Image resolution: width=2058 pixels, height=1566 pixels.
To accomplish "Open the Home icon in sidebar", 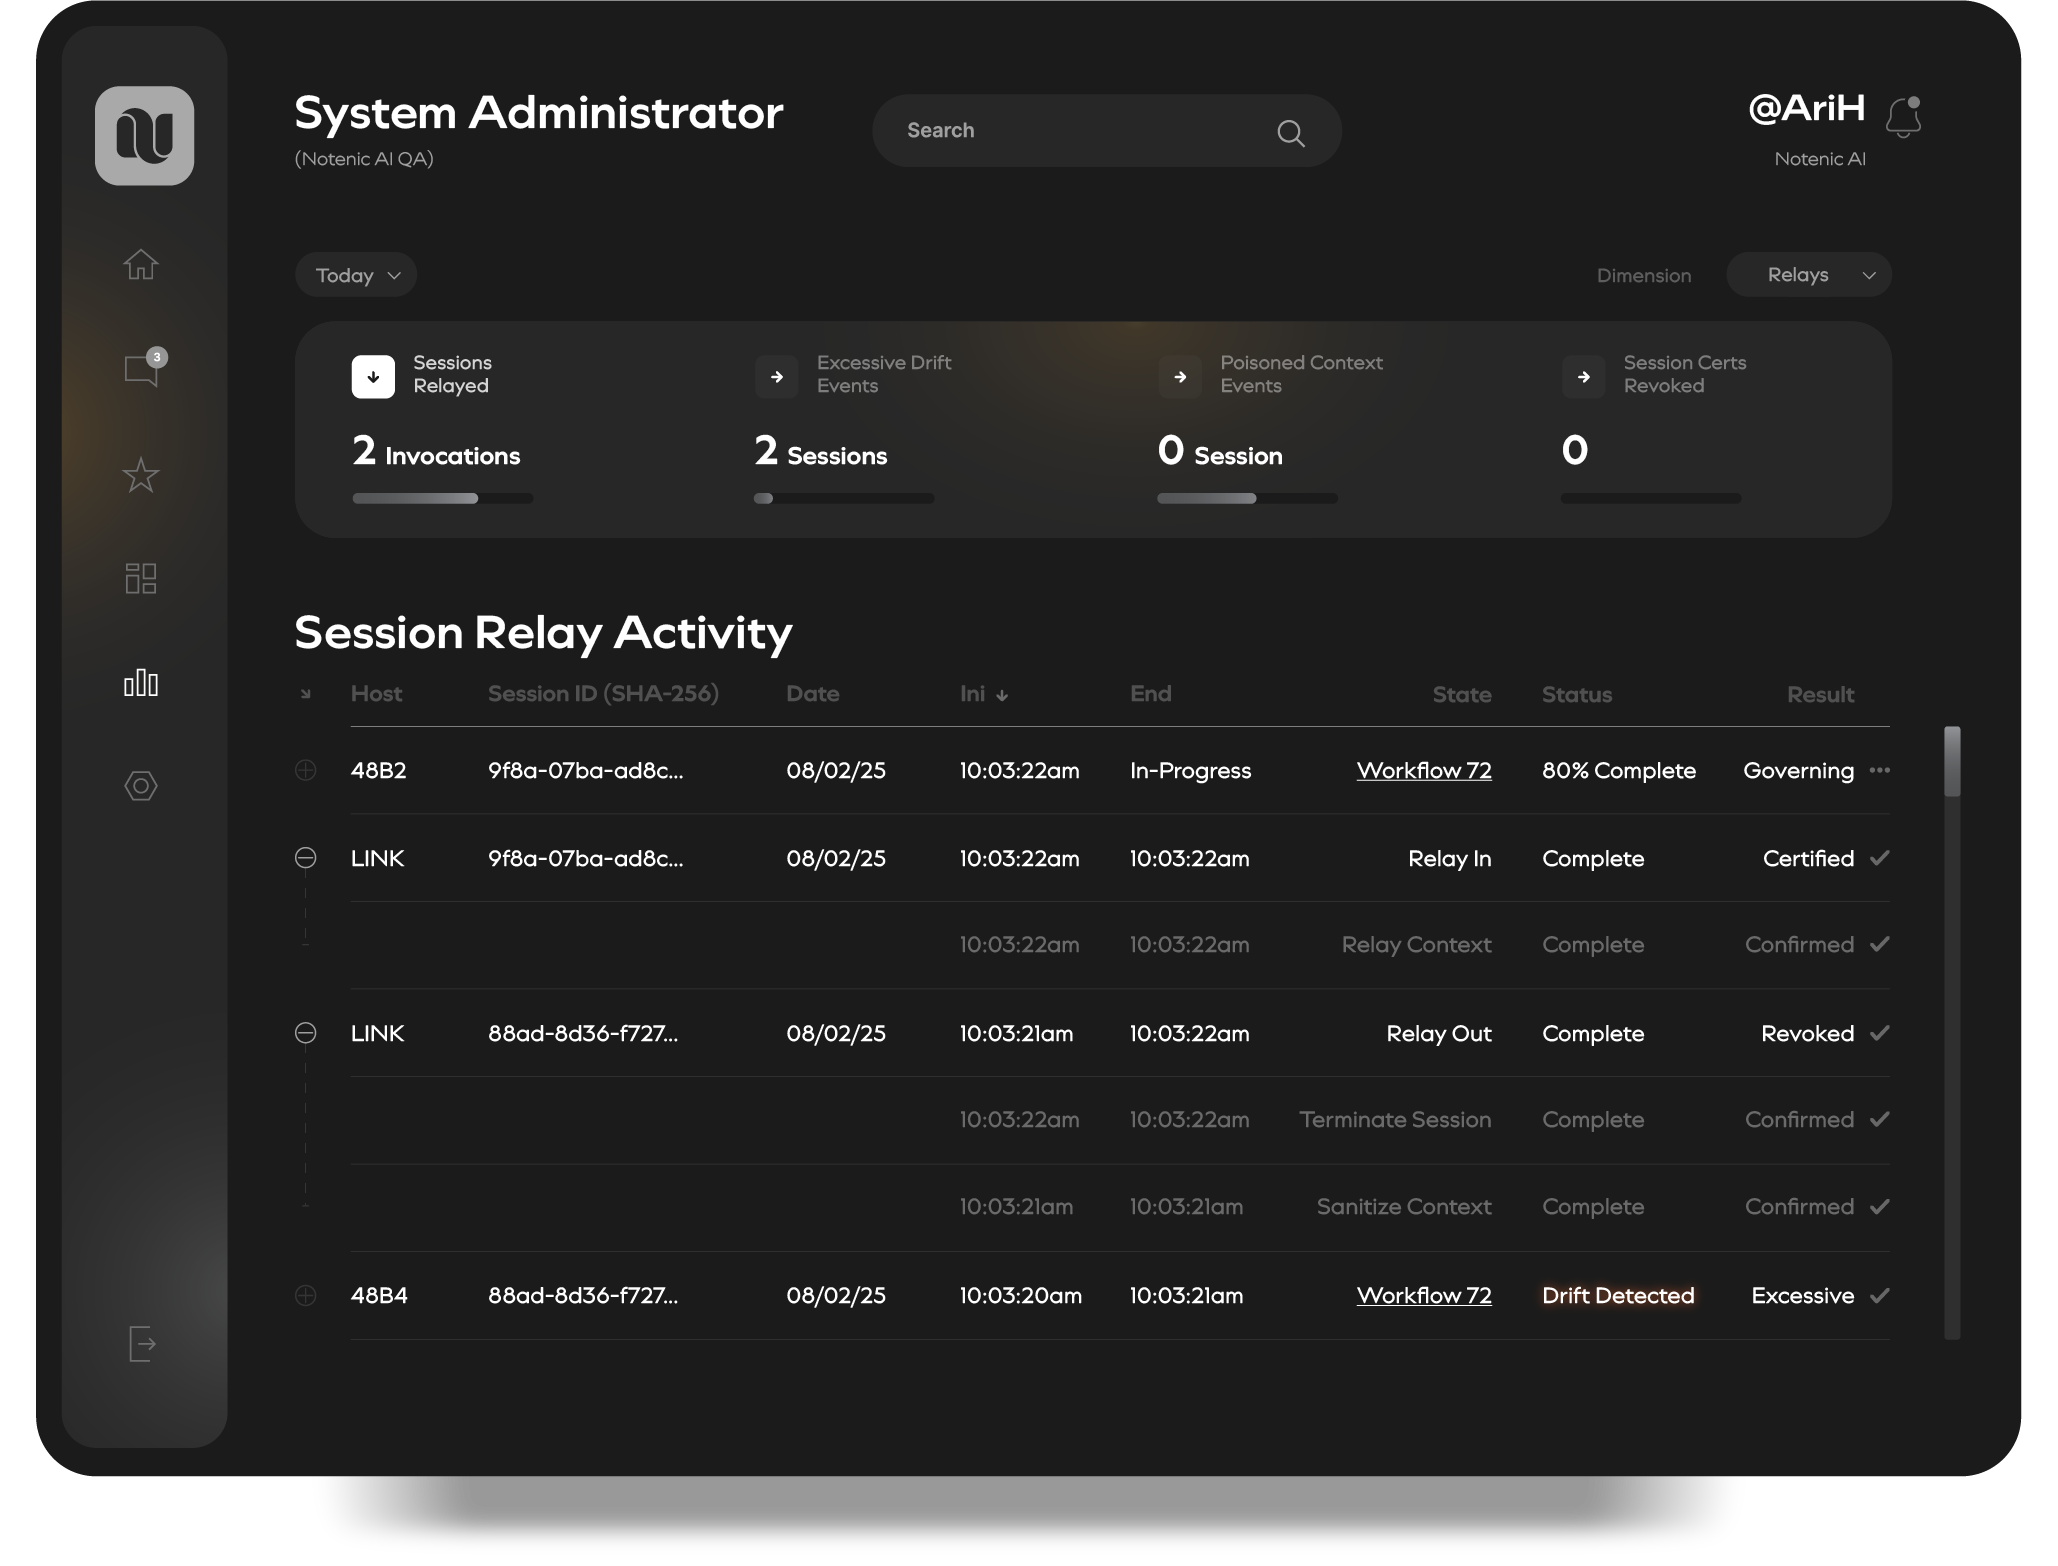I will (141, 264).
